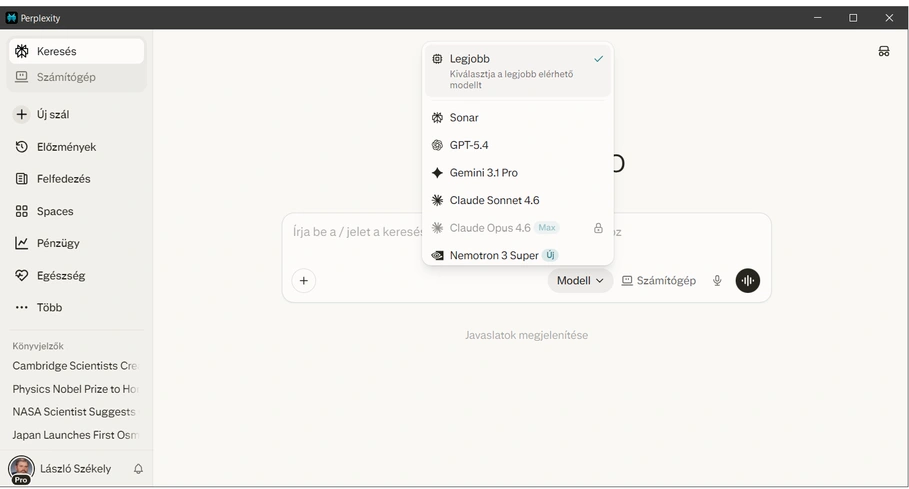
Task: Click the GPT-5.4 OpenAI logo icon
Action: coord(438,145)
